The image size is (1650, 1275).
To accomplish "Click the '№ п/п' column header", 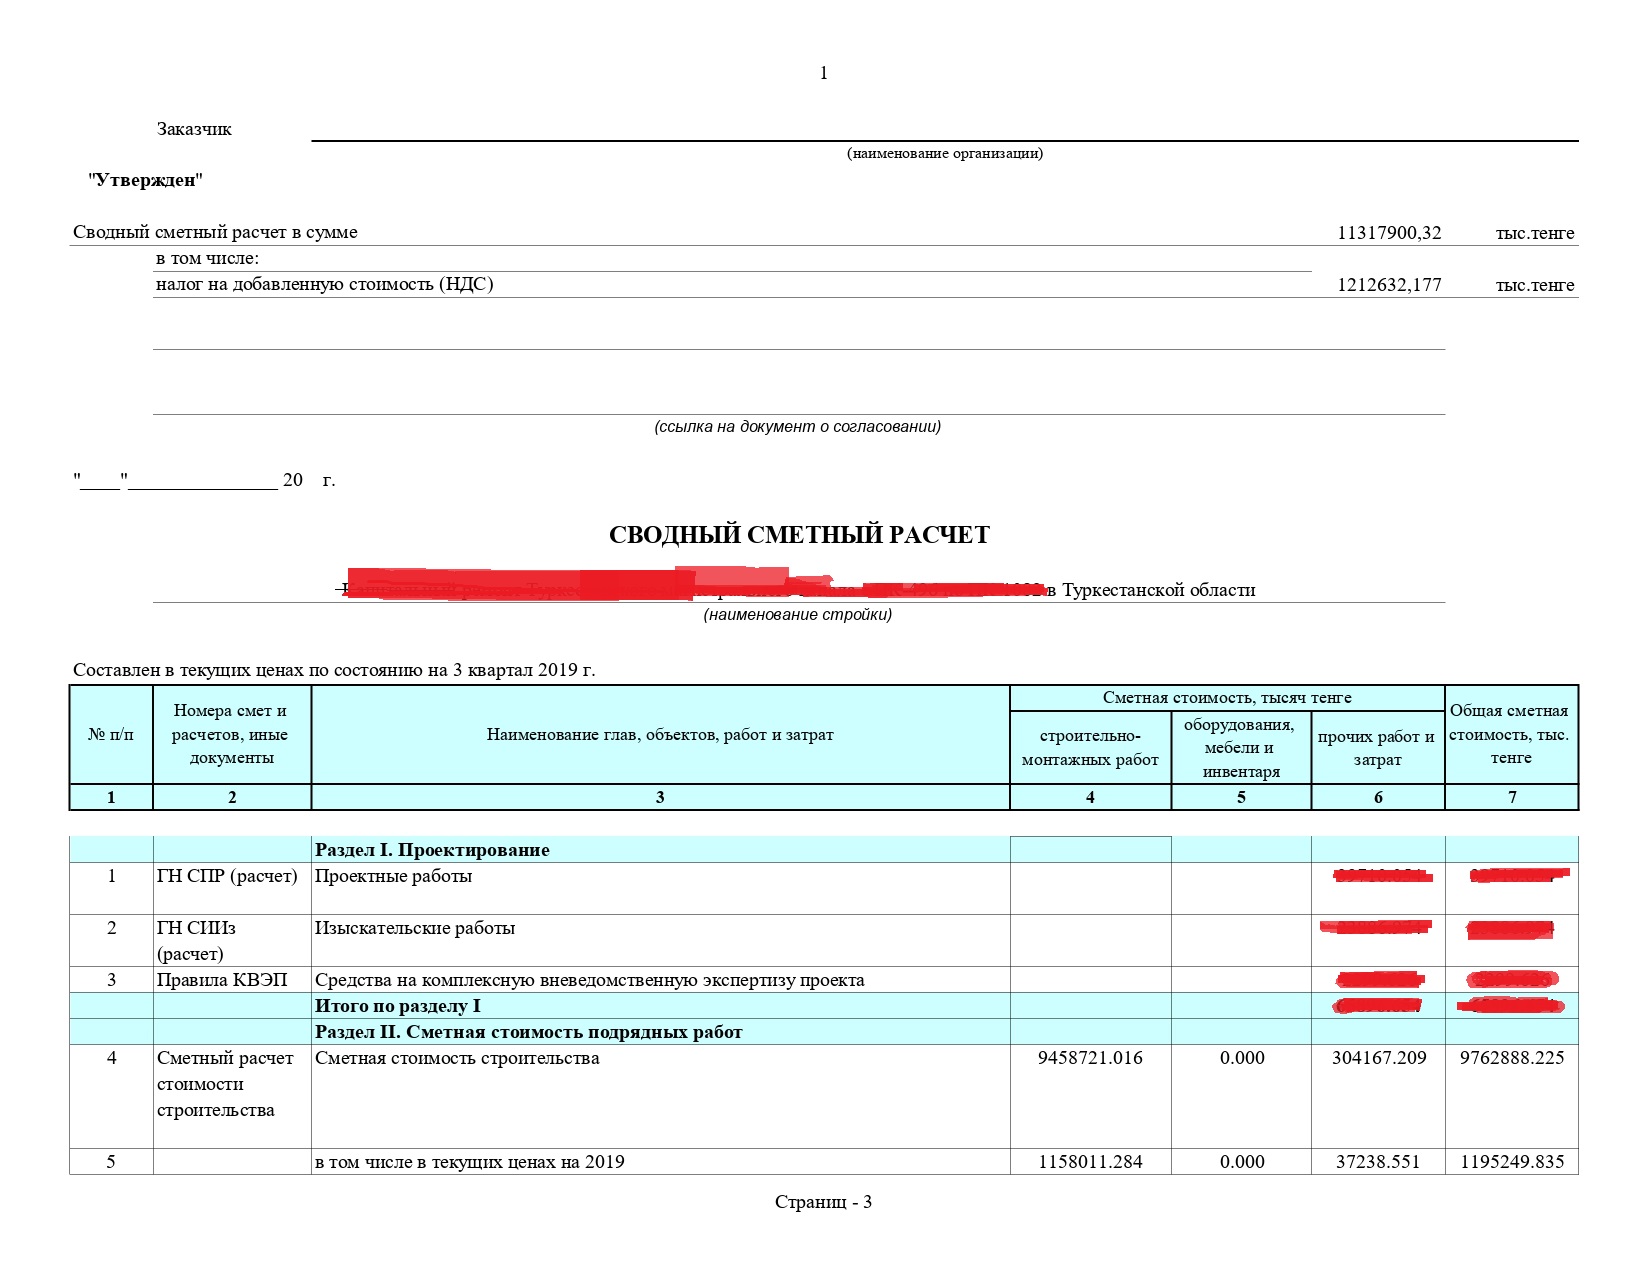I will [x=111, y=735].
